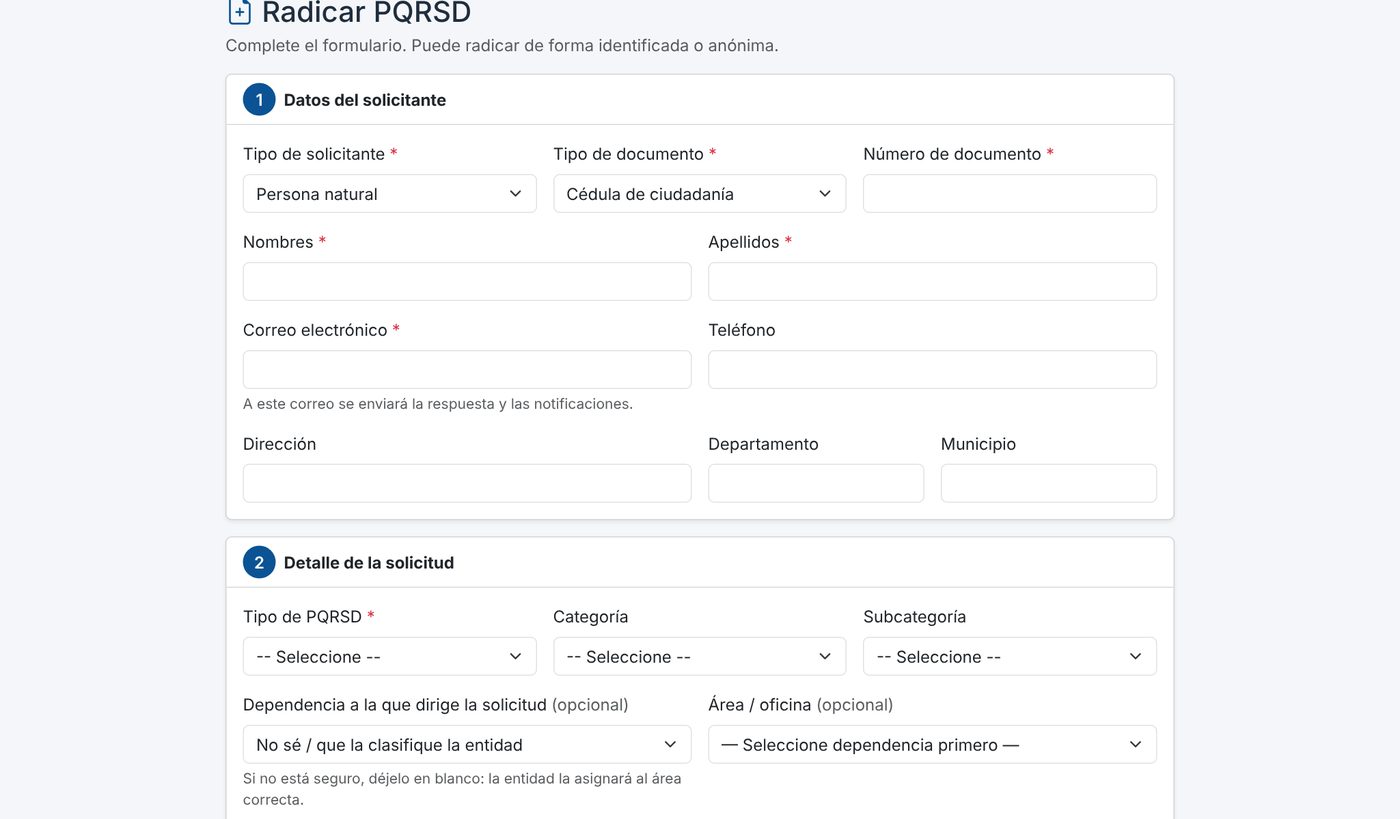
Task: Click the Teléfono input field
Action: 932,370
